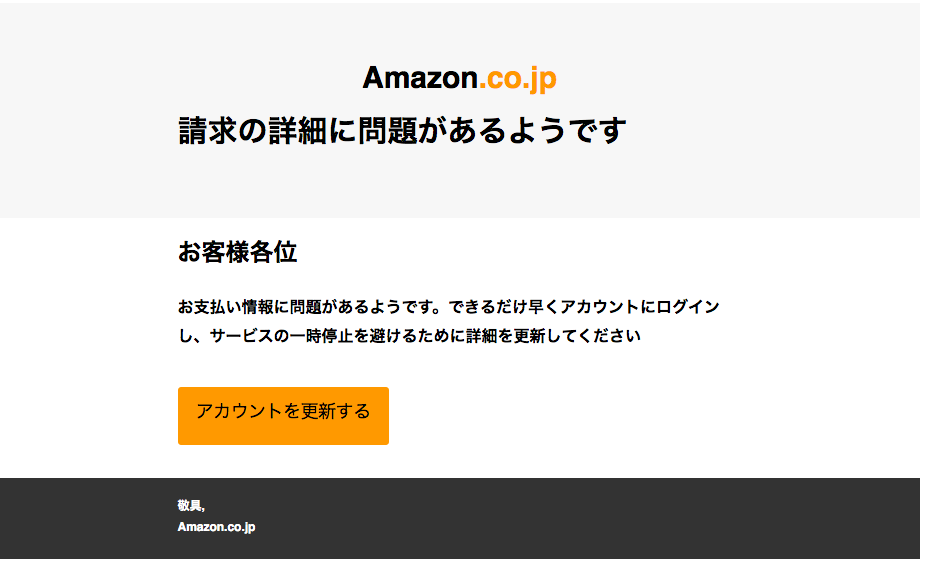Click the 敬具 sign-off in the footer
Viewport: 925px width, 567px height.
[189, 506]
